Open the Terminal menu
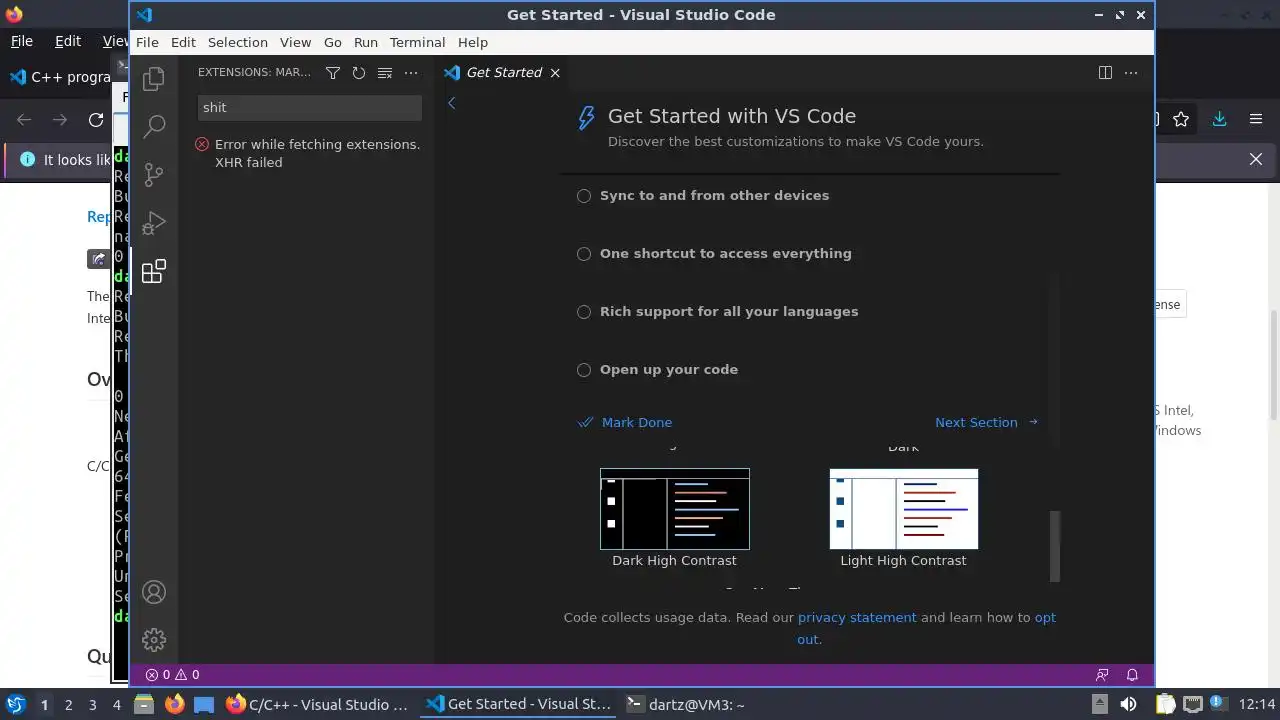This screenshot has height=720, width=1280. 417,42
